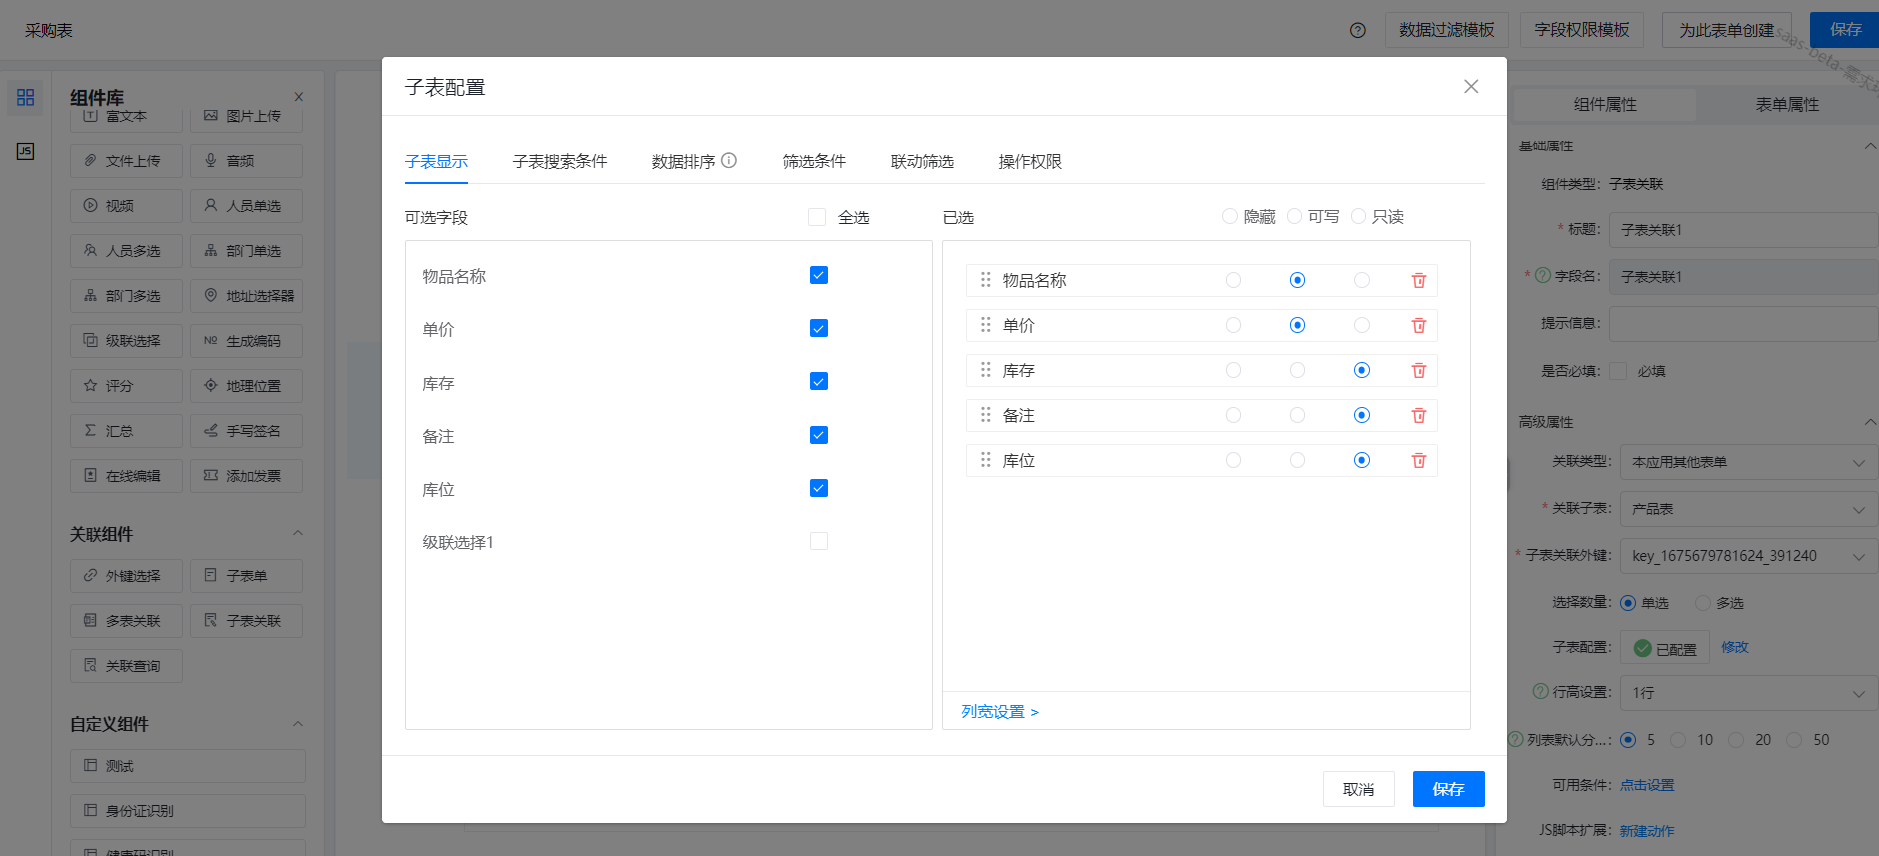Open 数据过滤模板 button
The image size is (1879, 856).
[x=1446, y=30]
